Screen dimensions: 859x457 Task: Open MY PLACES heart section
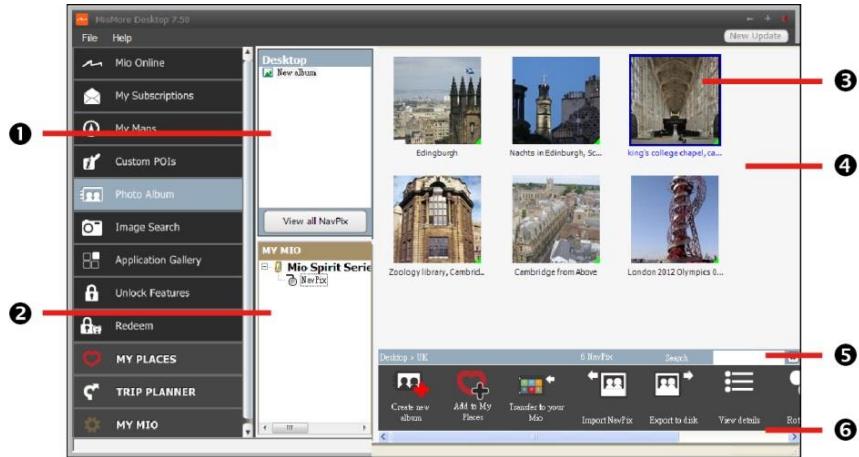(158, 359)
